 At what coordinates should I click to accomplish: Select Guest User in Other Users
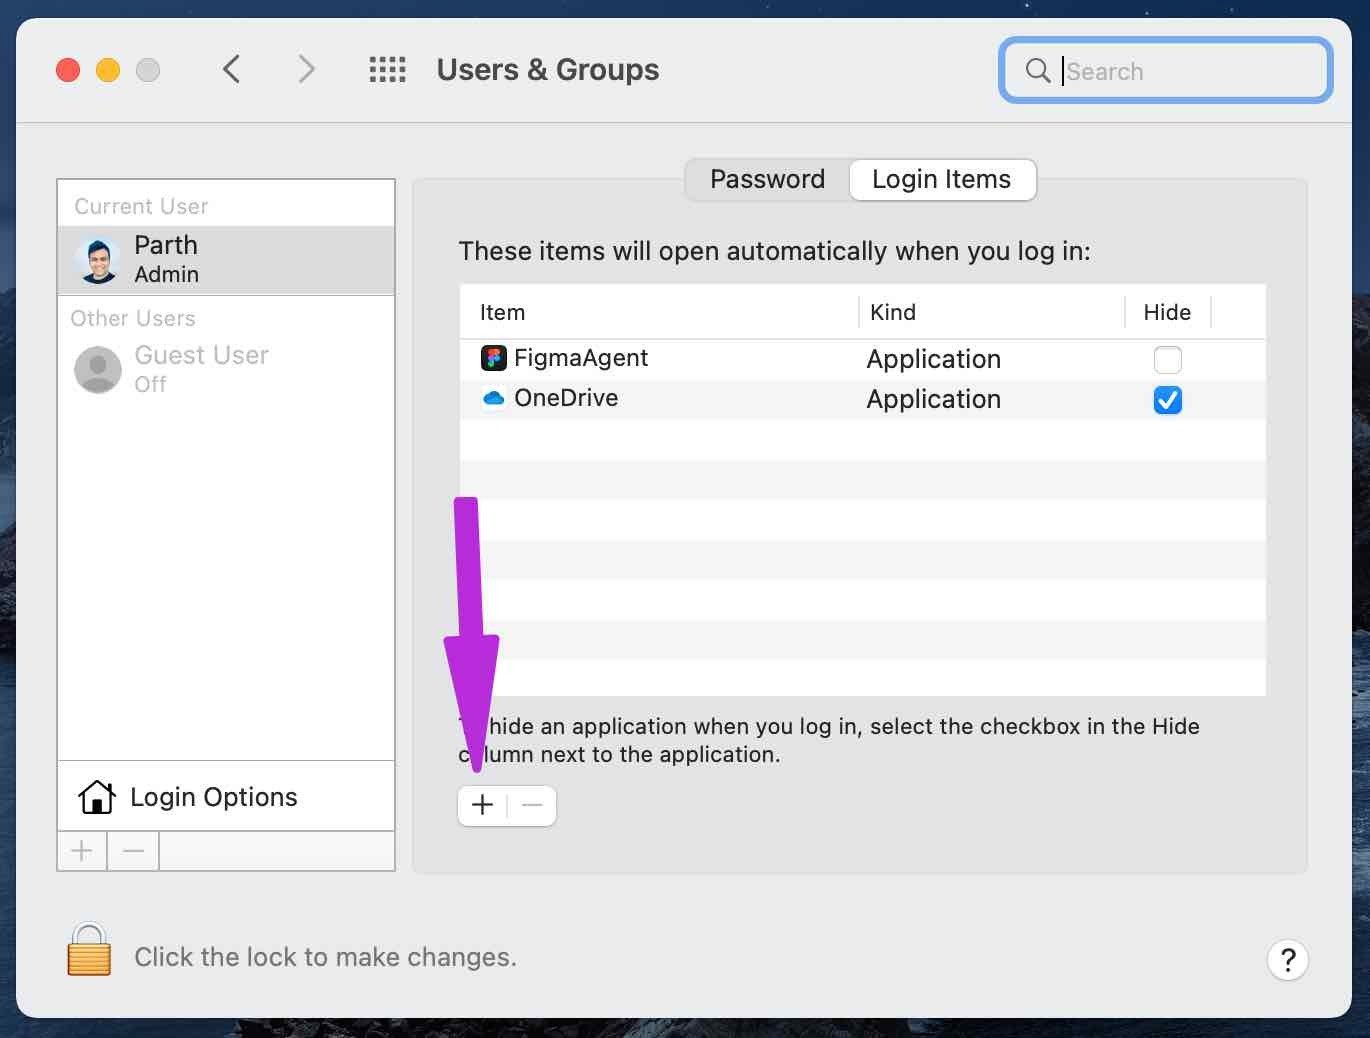226,369
